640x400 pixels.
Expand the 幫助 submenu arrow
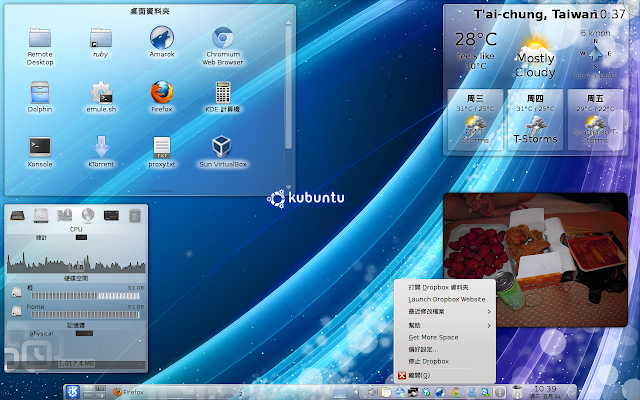[x=489, y=326]
